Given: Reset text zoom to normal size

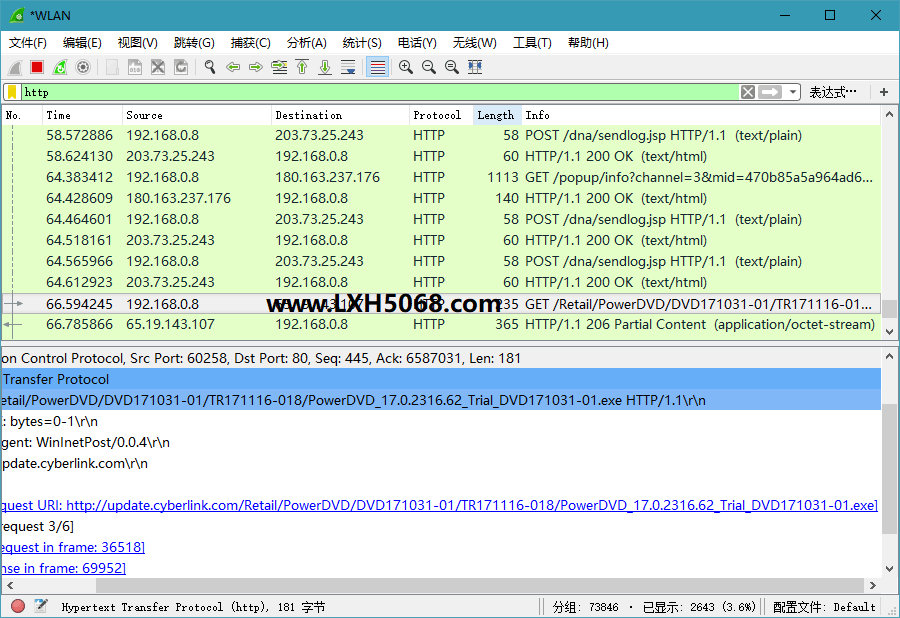Looking at the screenshot, I should tap(452, 67).
